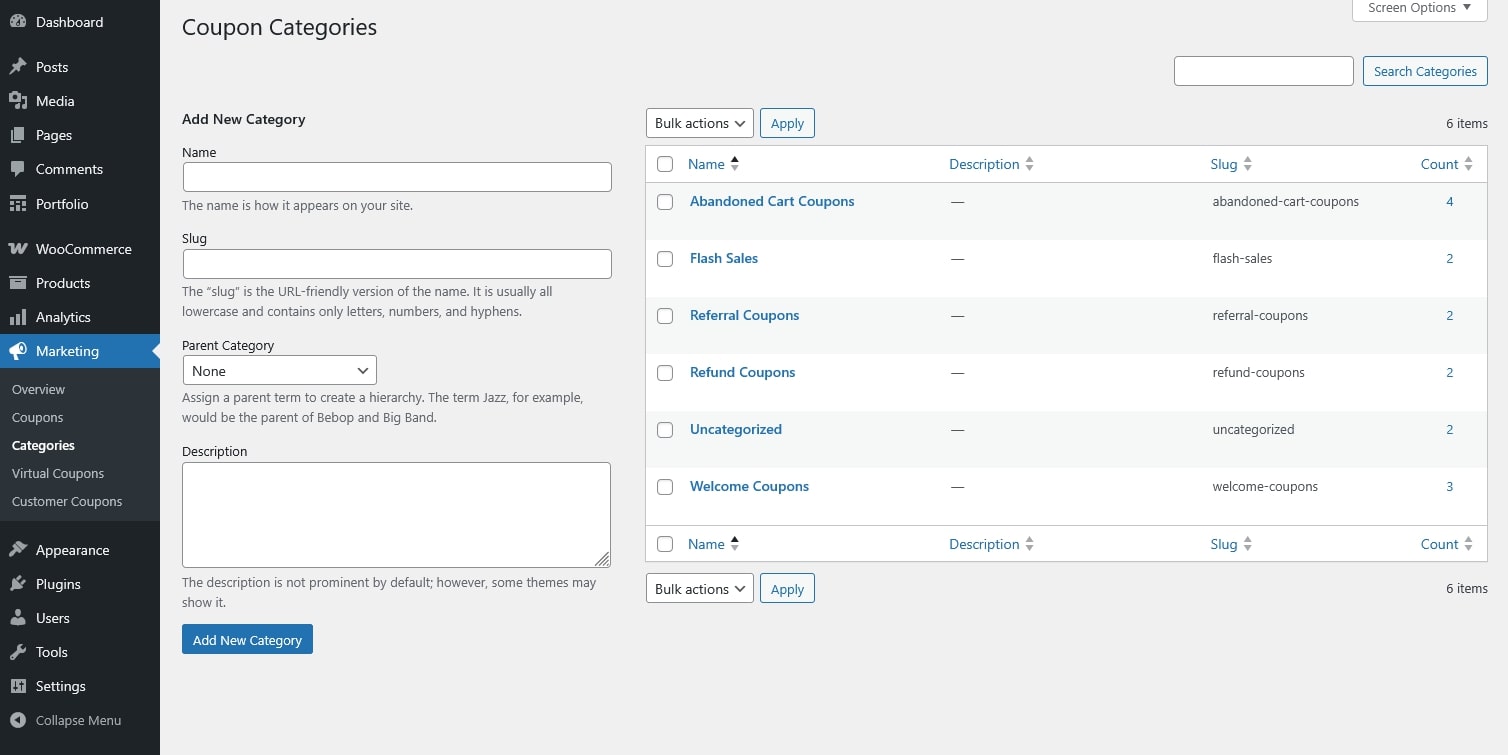Viewport: 1508px width, 755px height.
Task: Click the Analytics bar chart icon
Action: pos(18,317)
